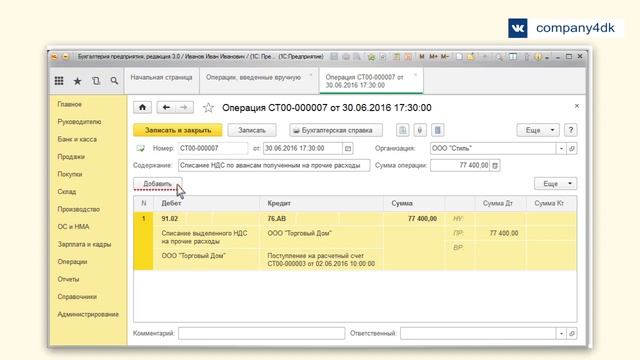Click the M memory button in title bar
The width and height of the screenshot is (640, 360).
click(422, 57)
